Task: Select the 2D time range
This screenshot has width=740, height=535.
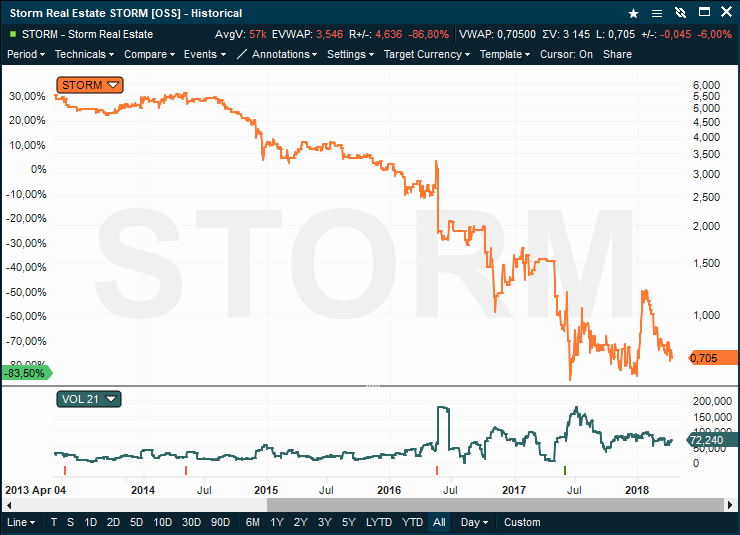Action: tap(113, 522)
